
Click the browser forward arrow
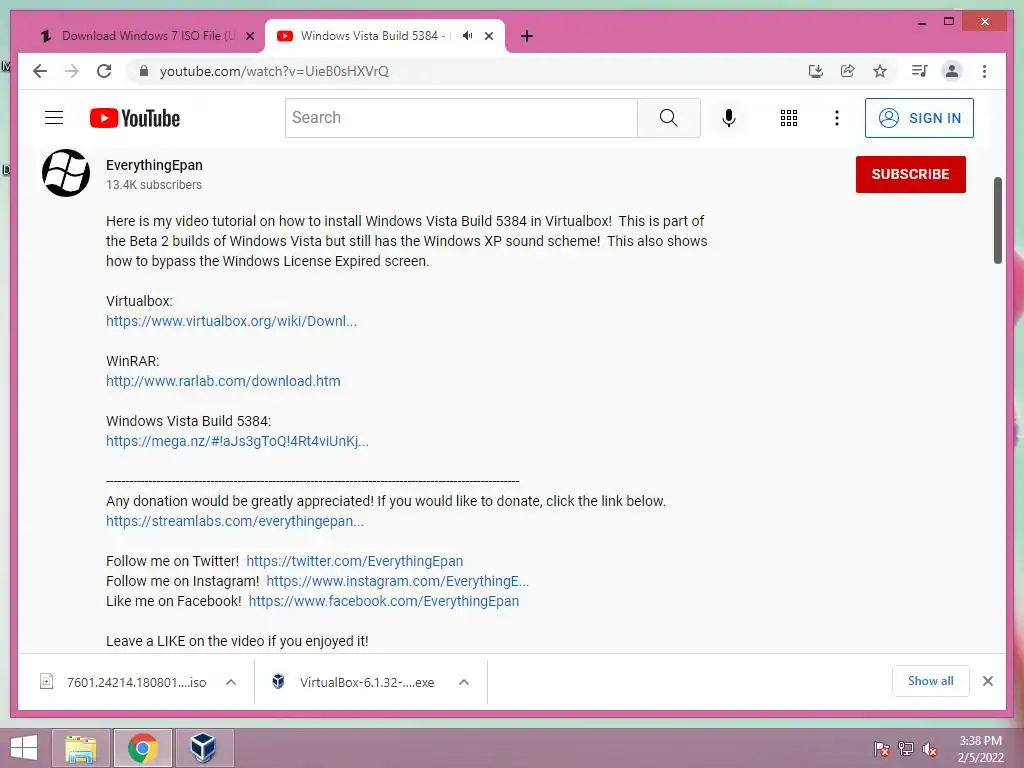[72, 71]
